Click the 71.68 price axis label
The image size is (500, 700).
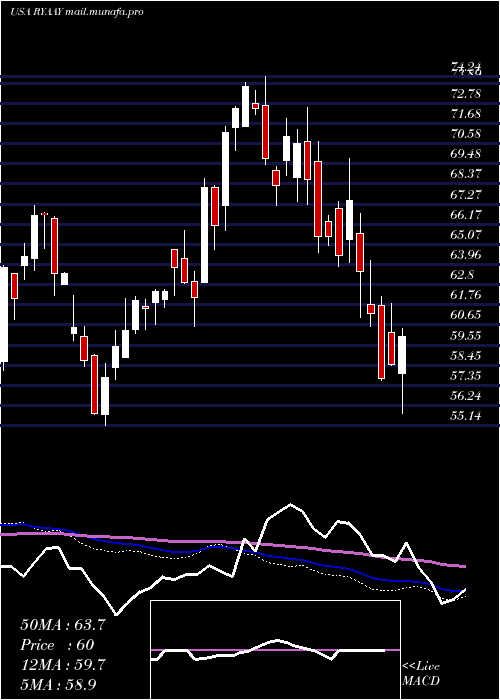click(467, 114)
